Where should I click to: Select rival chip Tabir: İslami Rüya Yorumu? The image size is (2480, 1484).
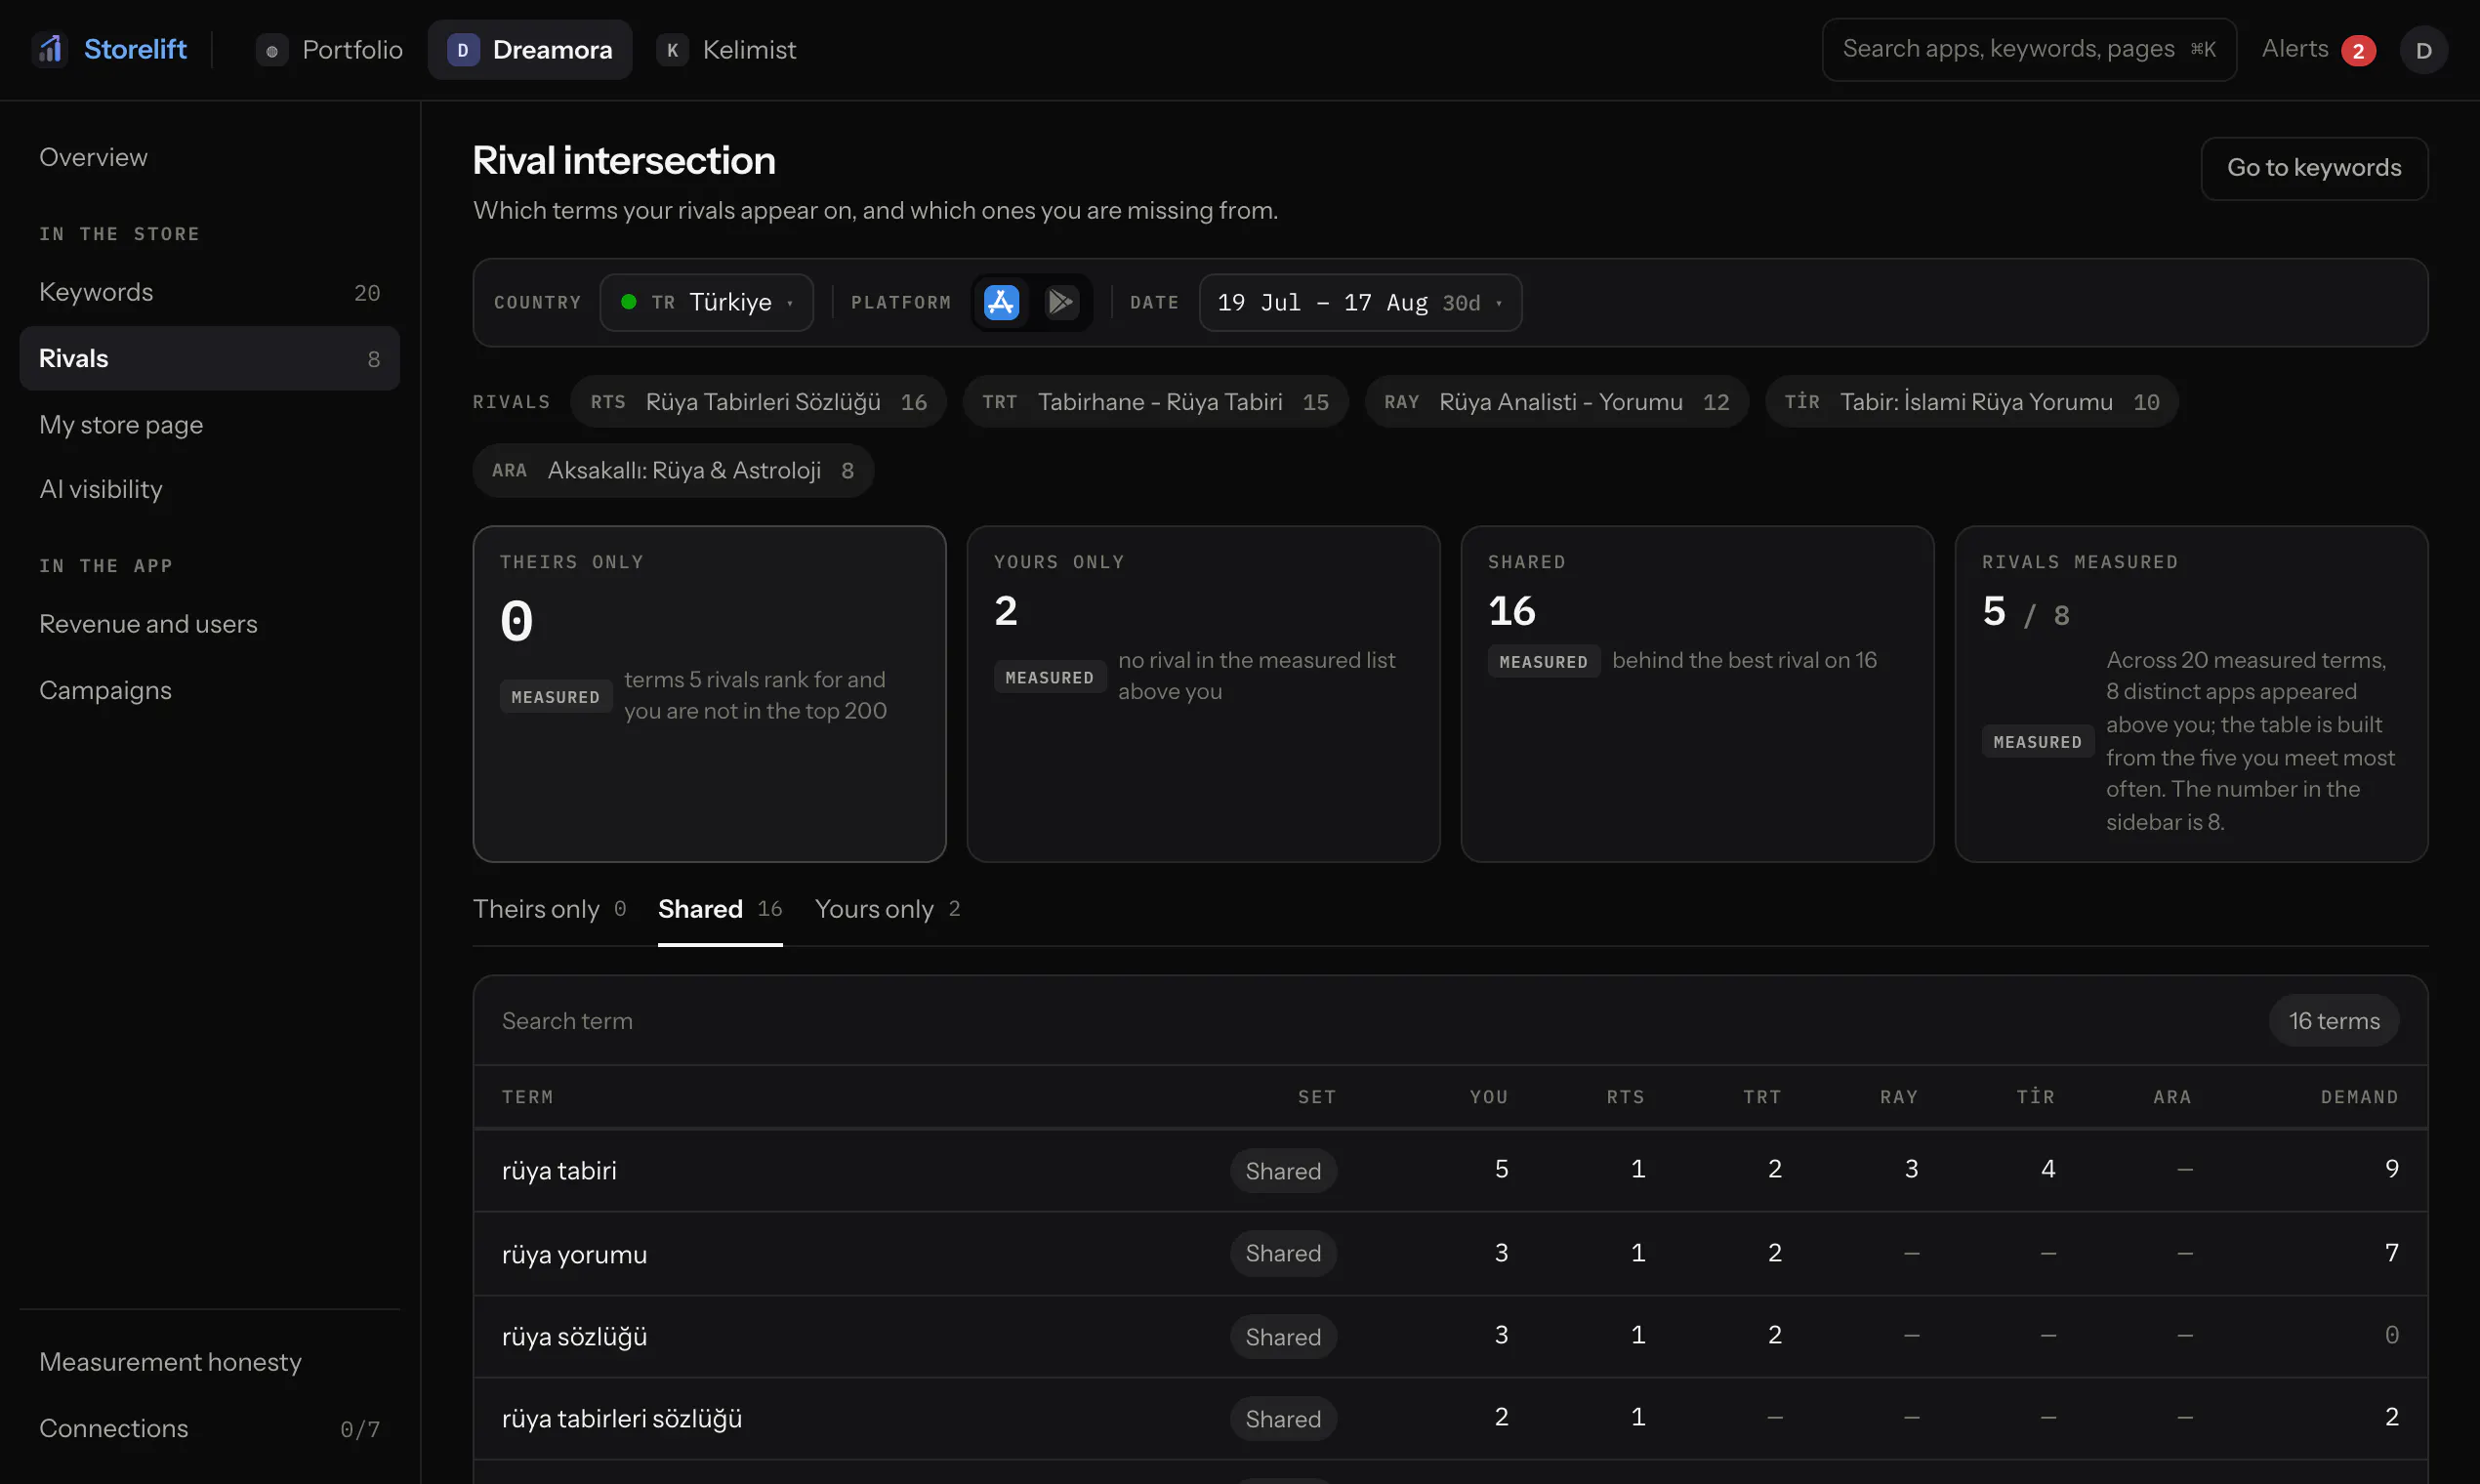(1971, 402)
